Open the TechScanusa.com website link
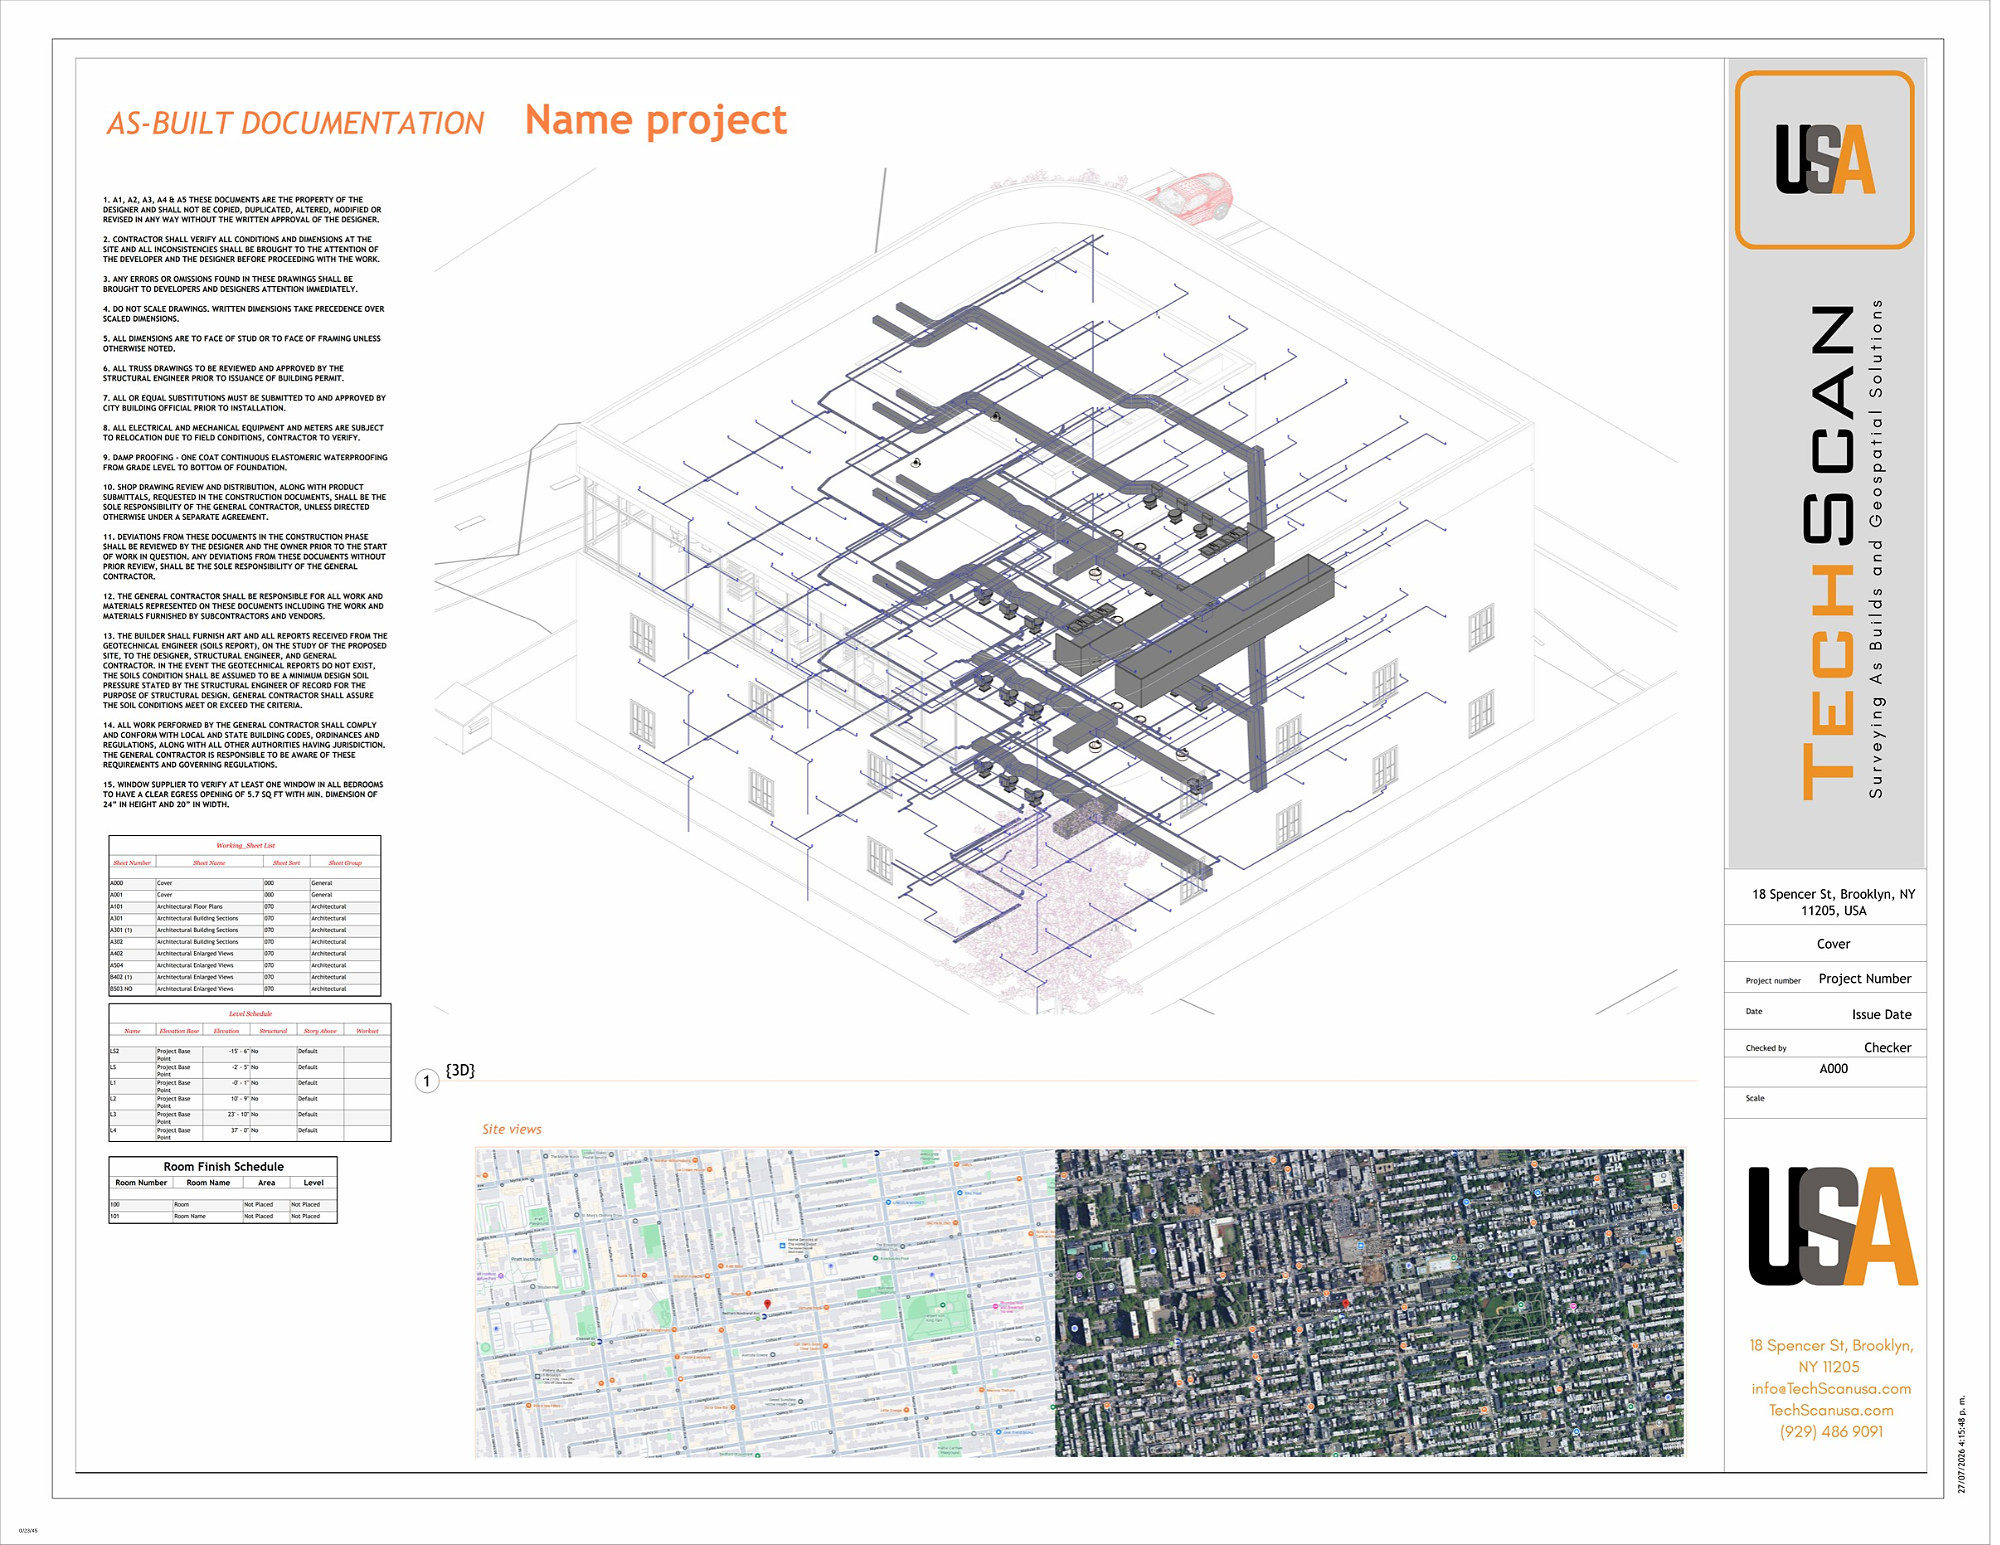The height and width of the screenshot is (1545, 2000). (x=1830, y=1411)
